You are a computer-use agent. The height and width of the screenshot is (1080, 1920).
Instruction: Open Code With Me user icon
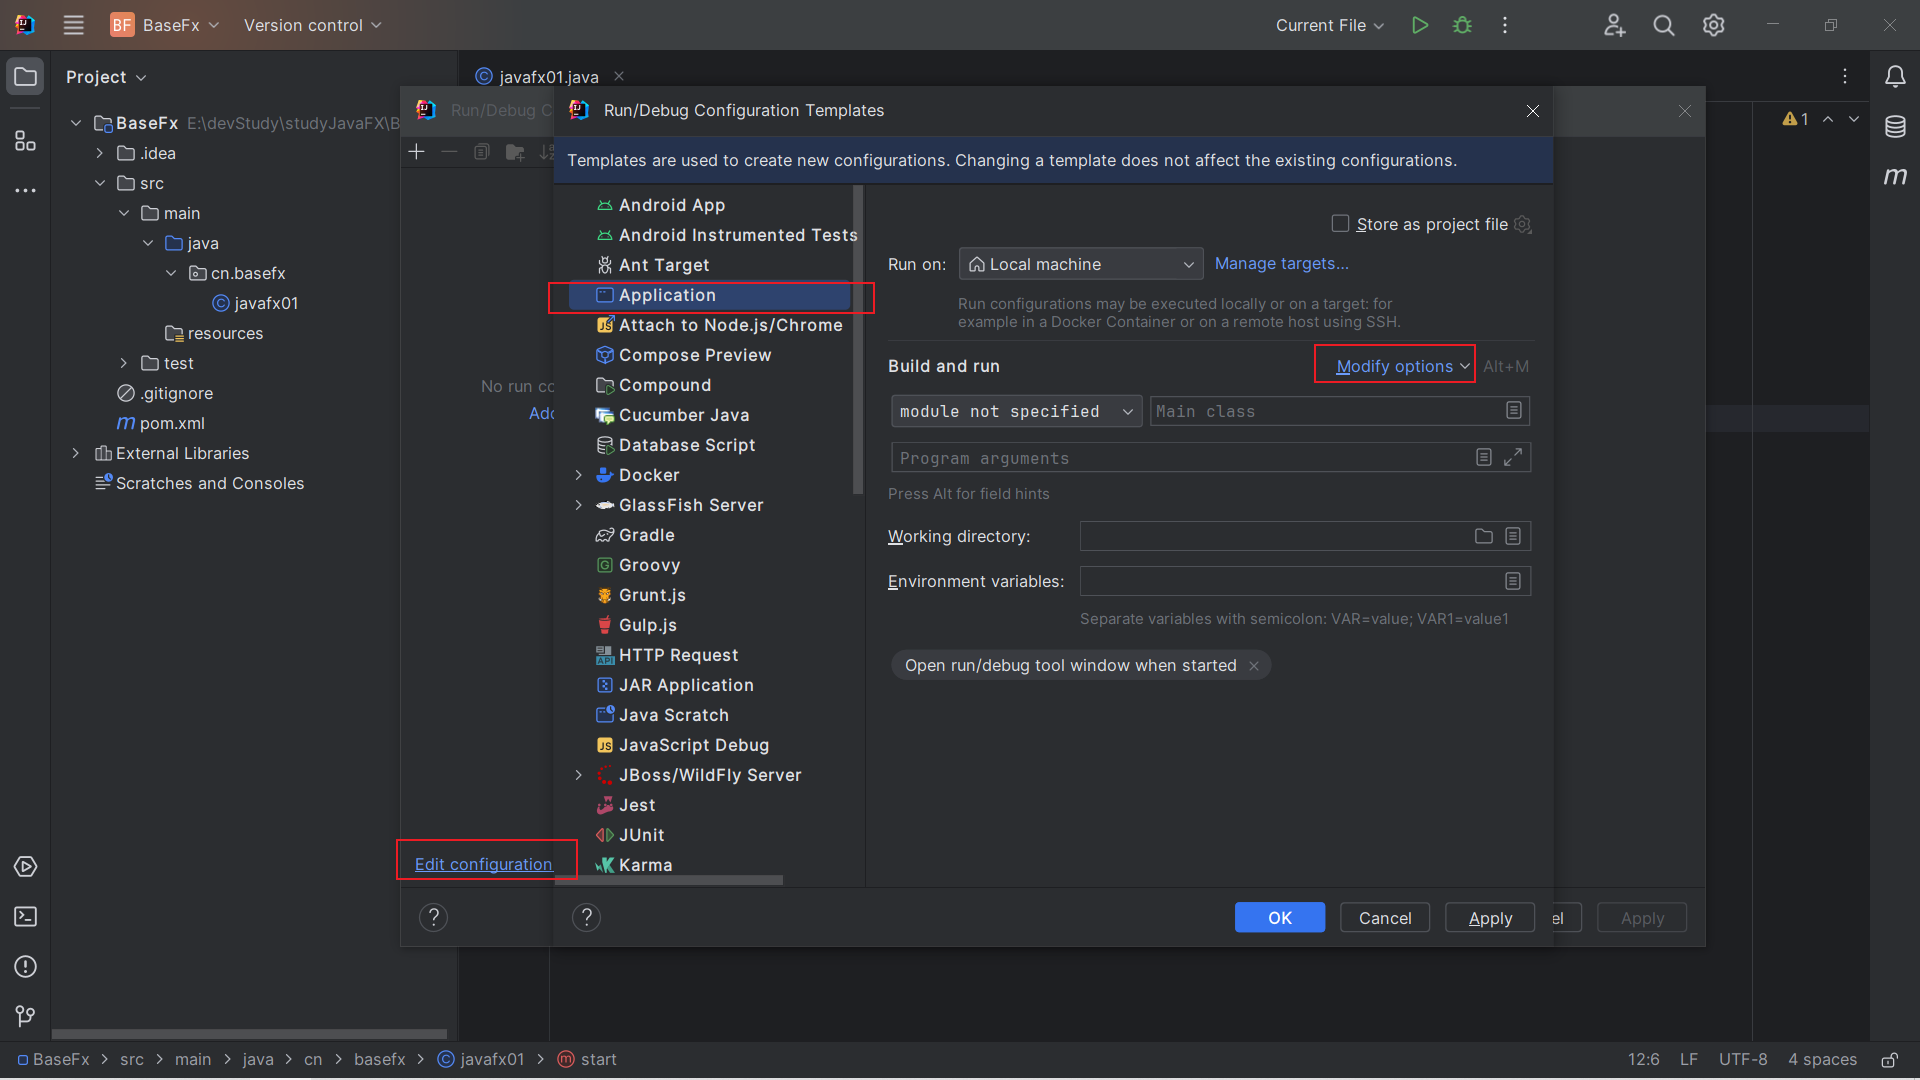point(1614,25)
